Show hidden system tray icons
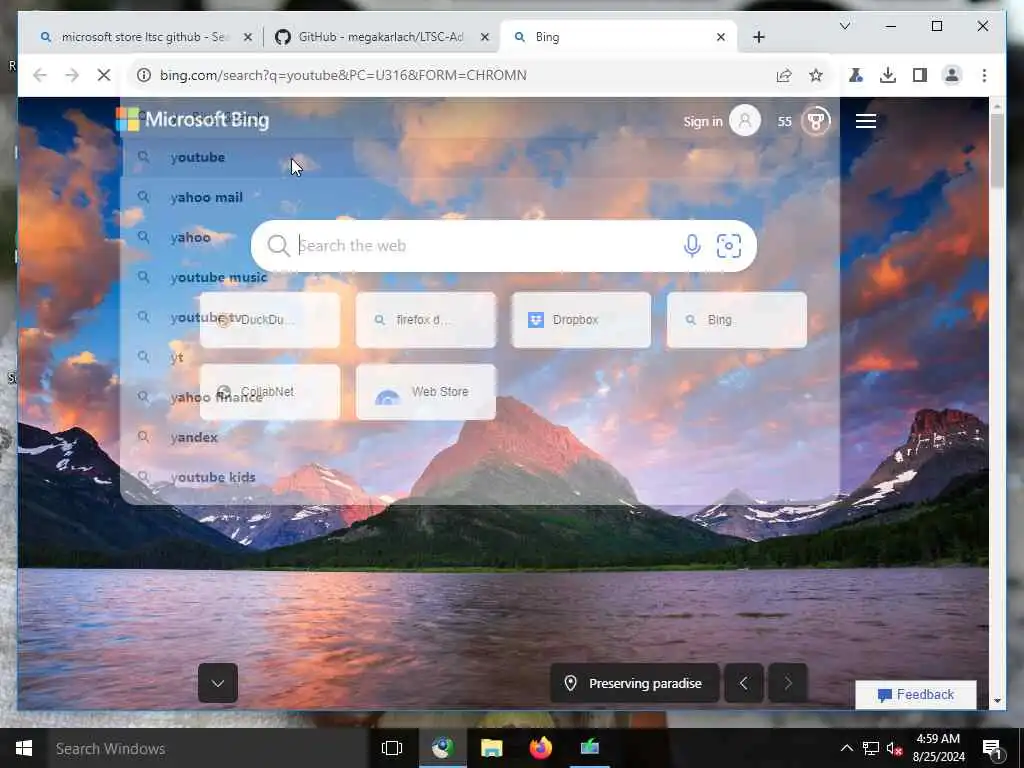 point(846,748)
